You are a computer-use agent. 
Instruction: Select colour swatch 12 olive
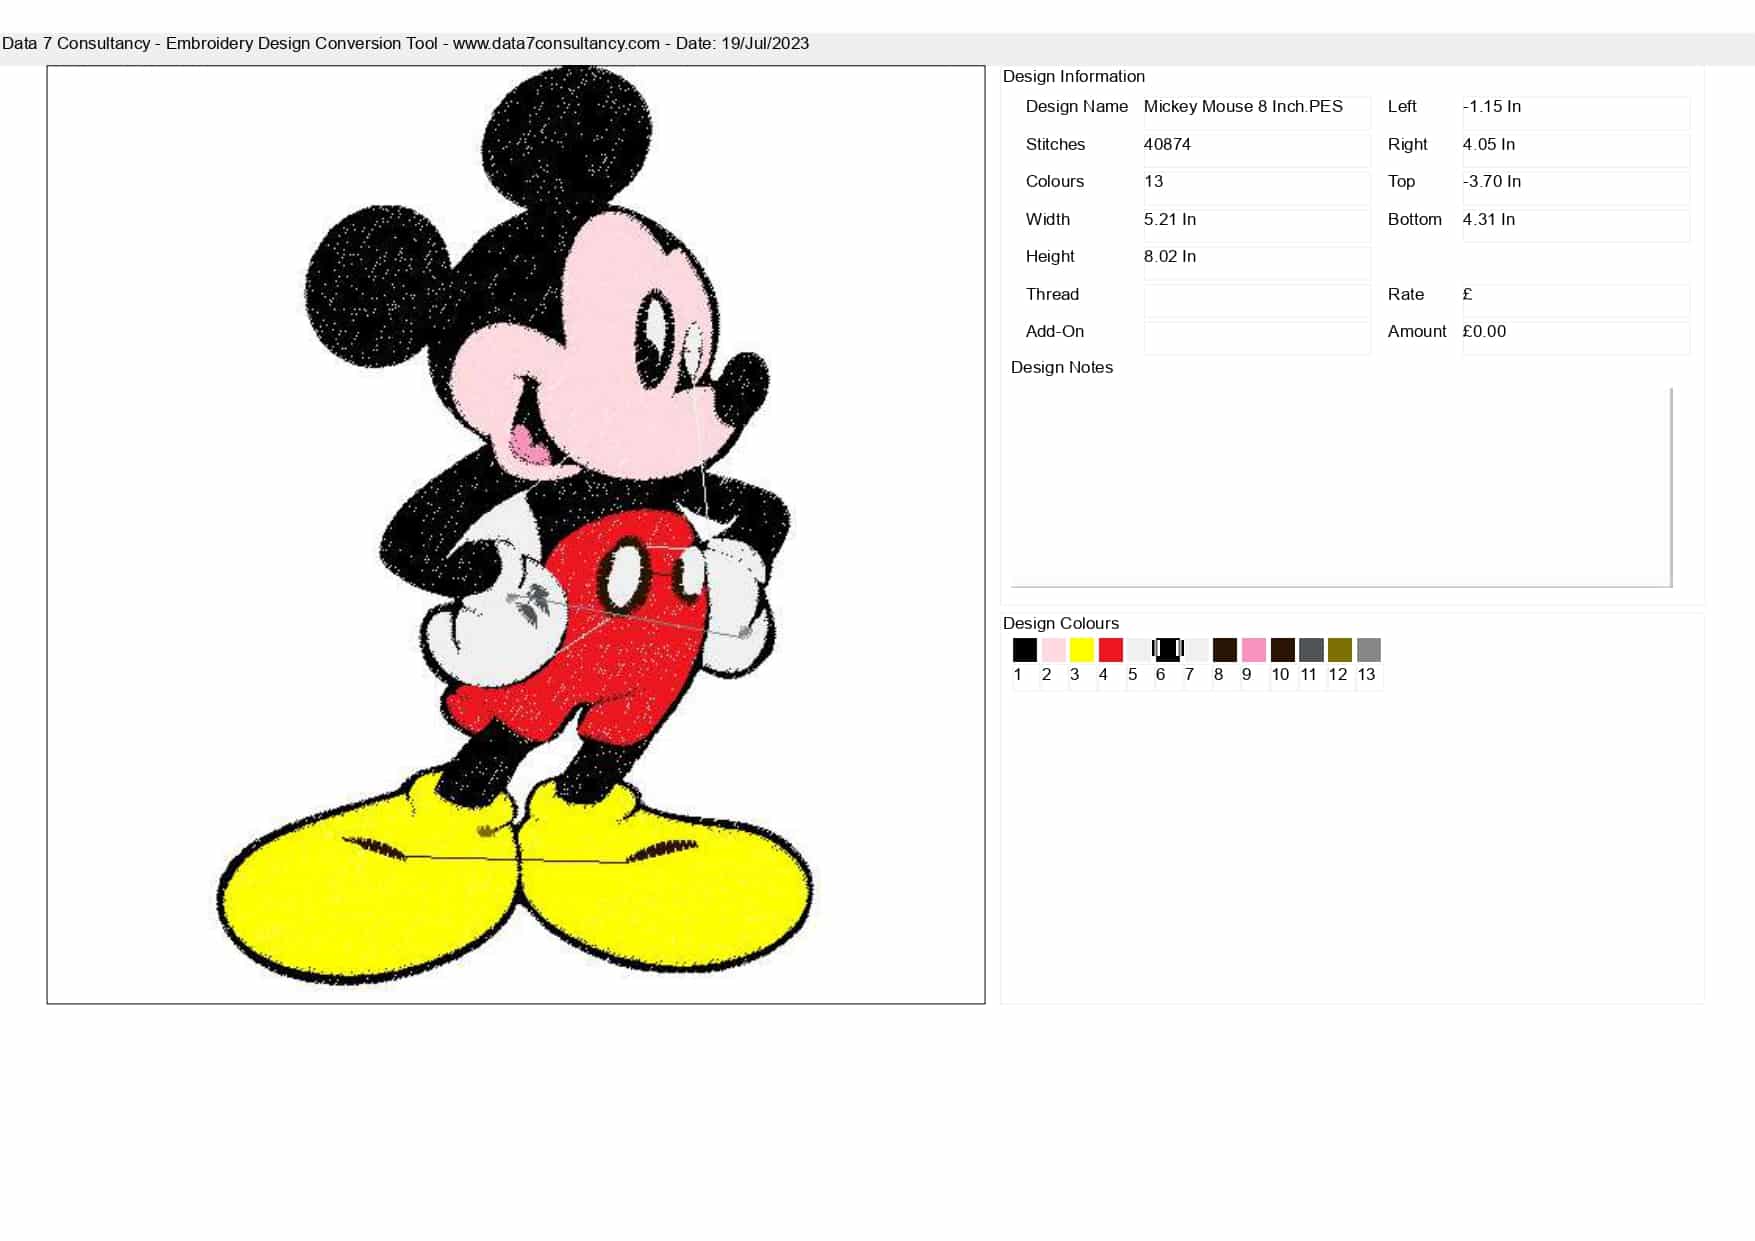point(1340,650)
